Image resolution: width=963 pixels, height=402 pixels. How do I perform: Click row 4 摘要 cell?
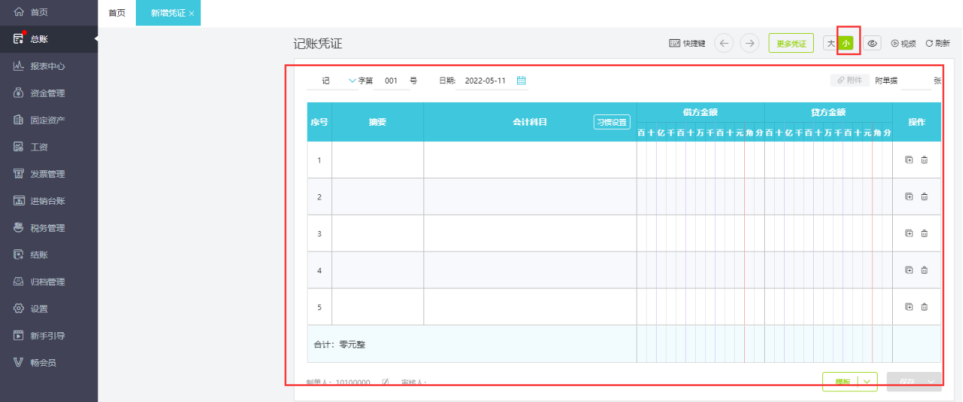coord(378,270)
